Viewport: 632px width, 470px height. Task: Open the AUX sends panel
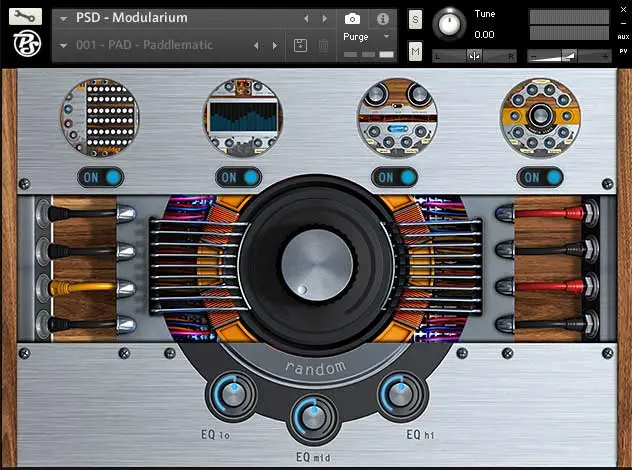tap(623, 37)
